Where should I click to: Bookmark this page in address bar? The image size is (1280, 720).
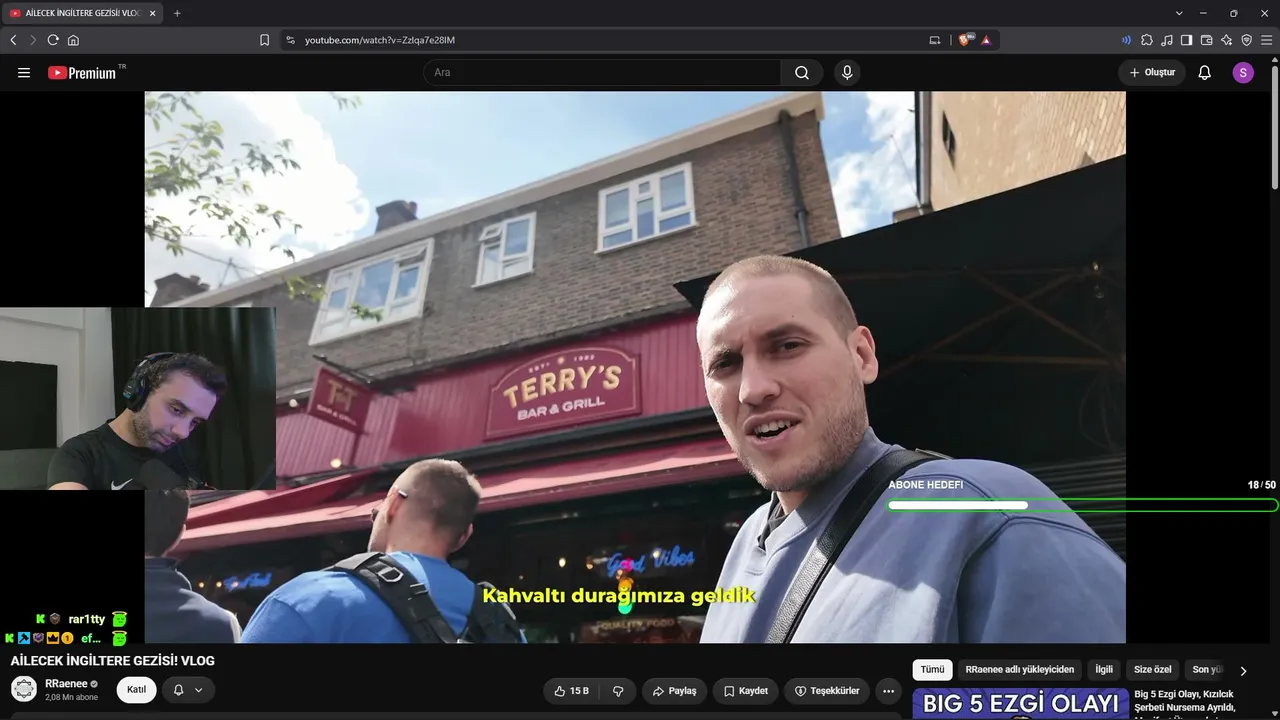[264, 40]
